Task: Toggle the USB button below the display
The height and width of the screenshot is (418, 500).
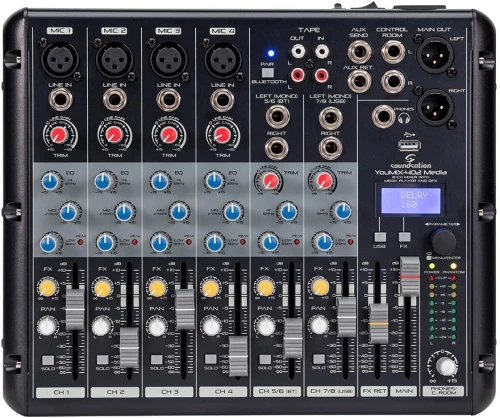Action: [x=380, y=237]
